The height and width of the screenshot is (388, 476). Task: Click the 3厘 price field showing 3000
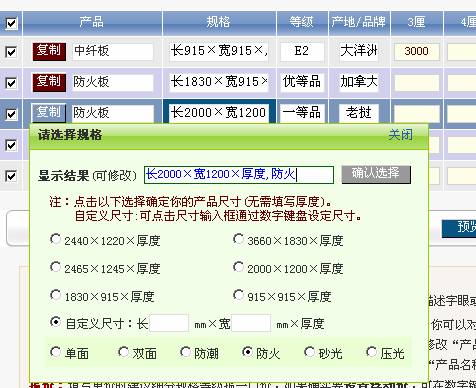(417, 51)
